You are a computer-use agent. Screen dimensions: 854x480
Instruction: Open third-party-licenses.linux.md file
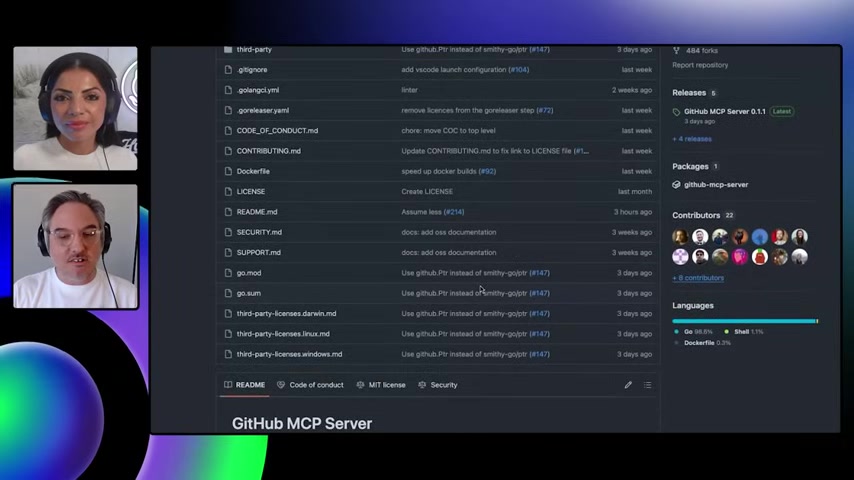283,334
